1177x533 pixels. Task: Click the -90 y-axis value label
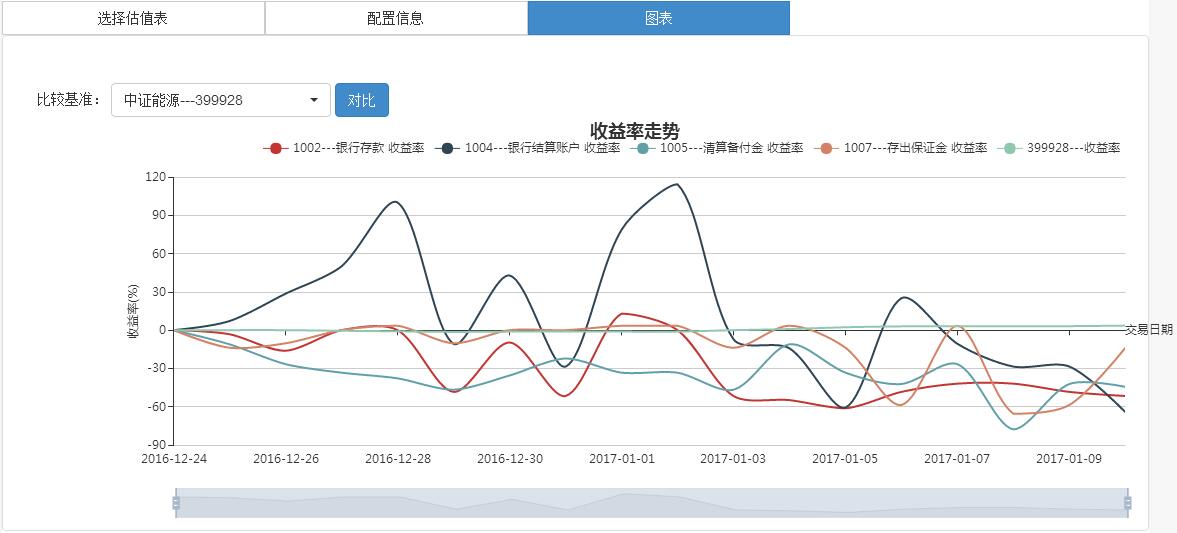tap(156, 445)
